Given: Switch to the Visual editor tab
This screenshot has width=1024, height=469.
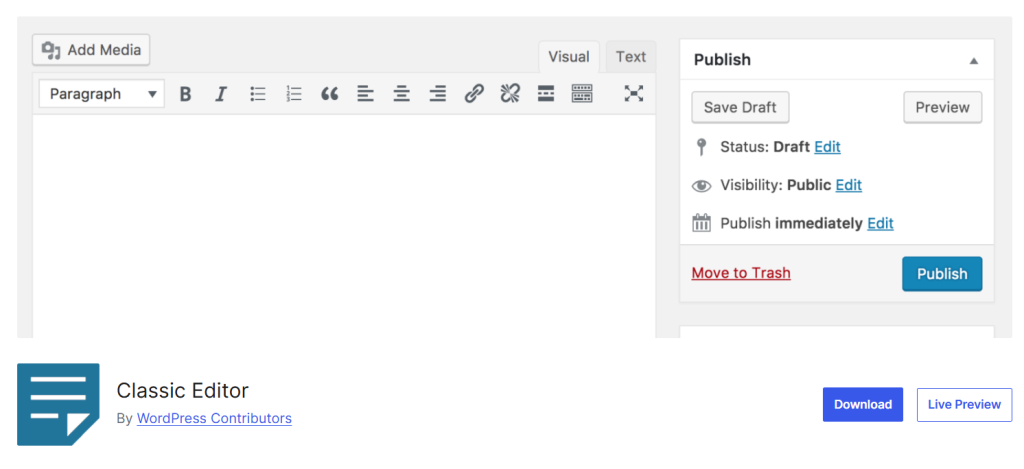Looking at the screenshot, I should tap(568, 57).
